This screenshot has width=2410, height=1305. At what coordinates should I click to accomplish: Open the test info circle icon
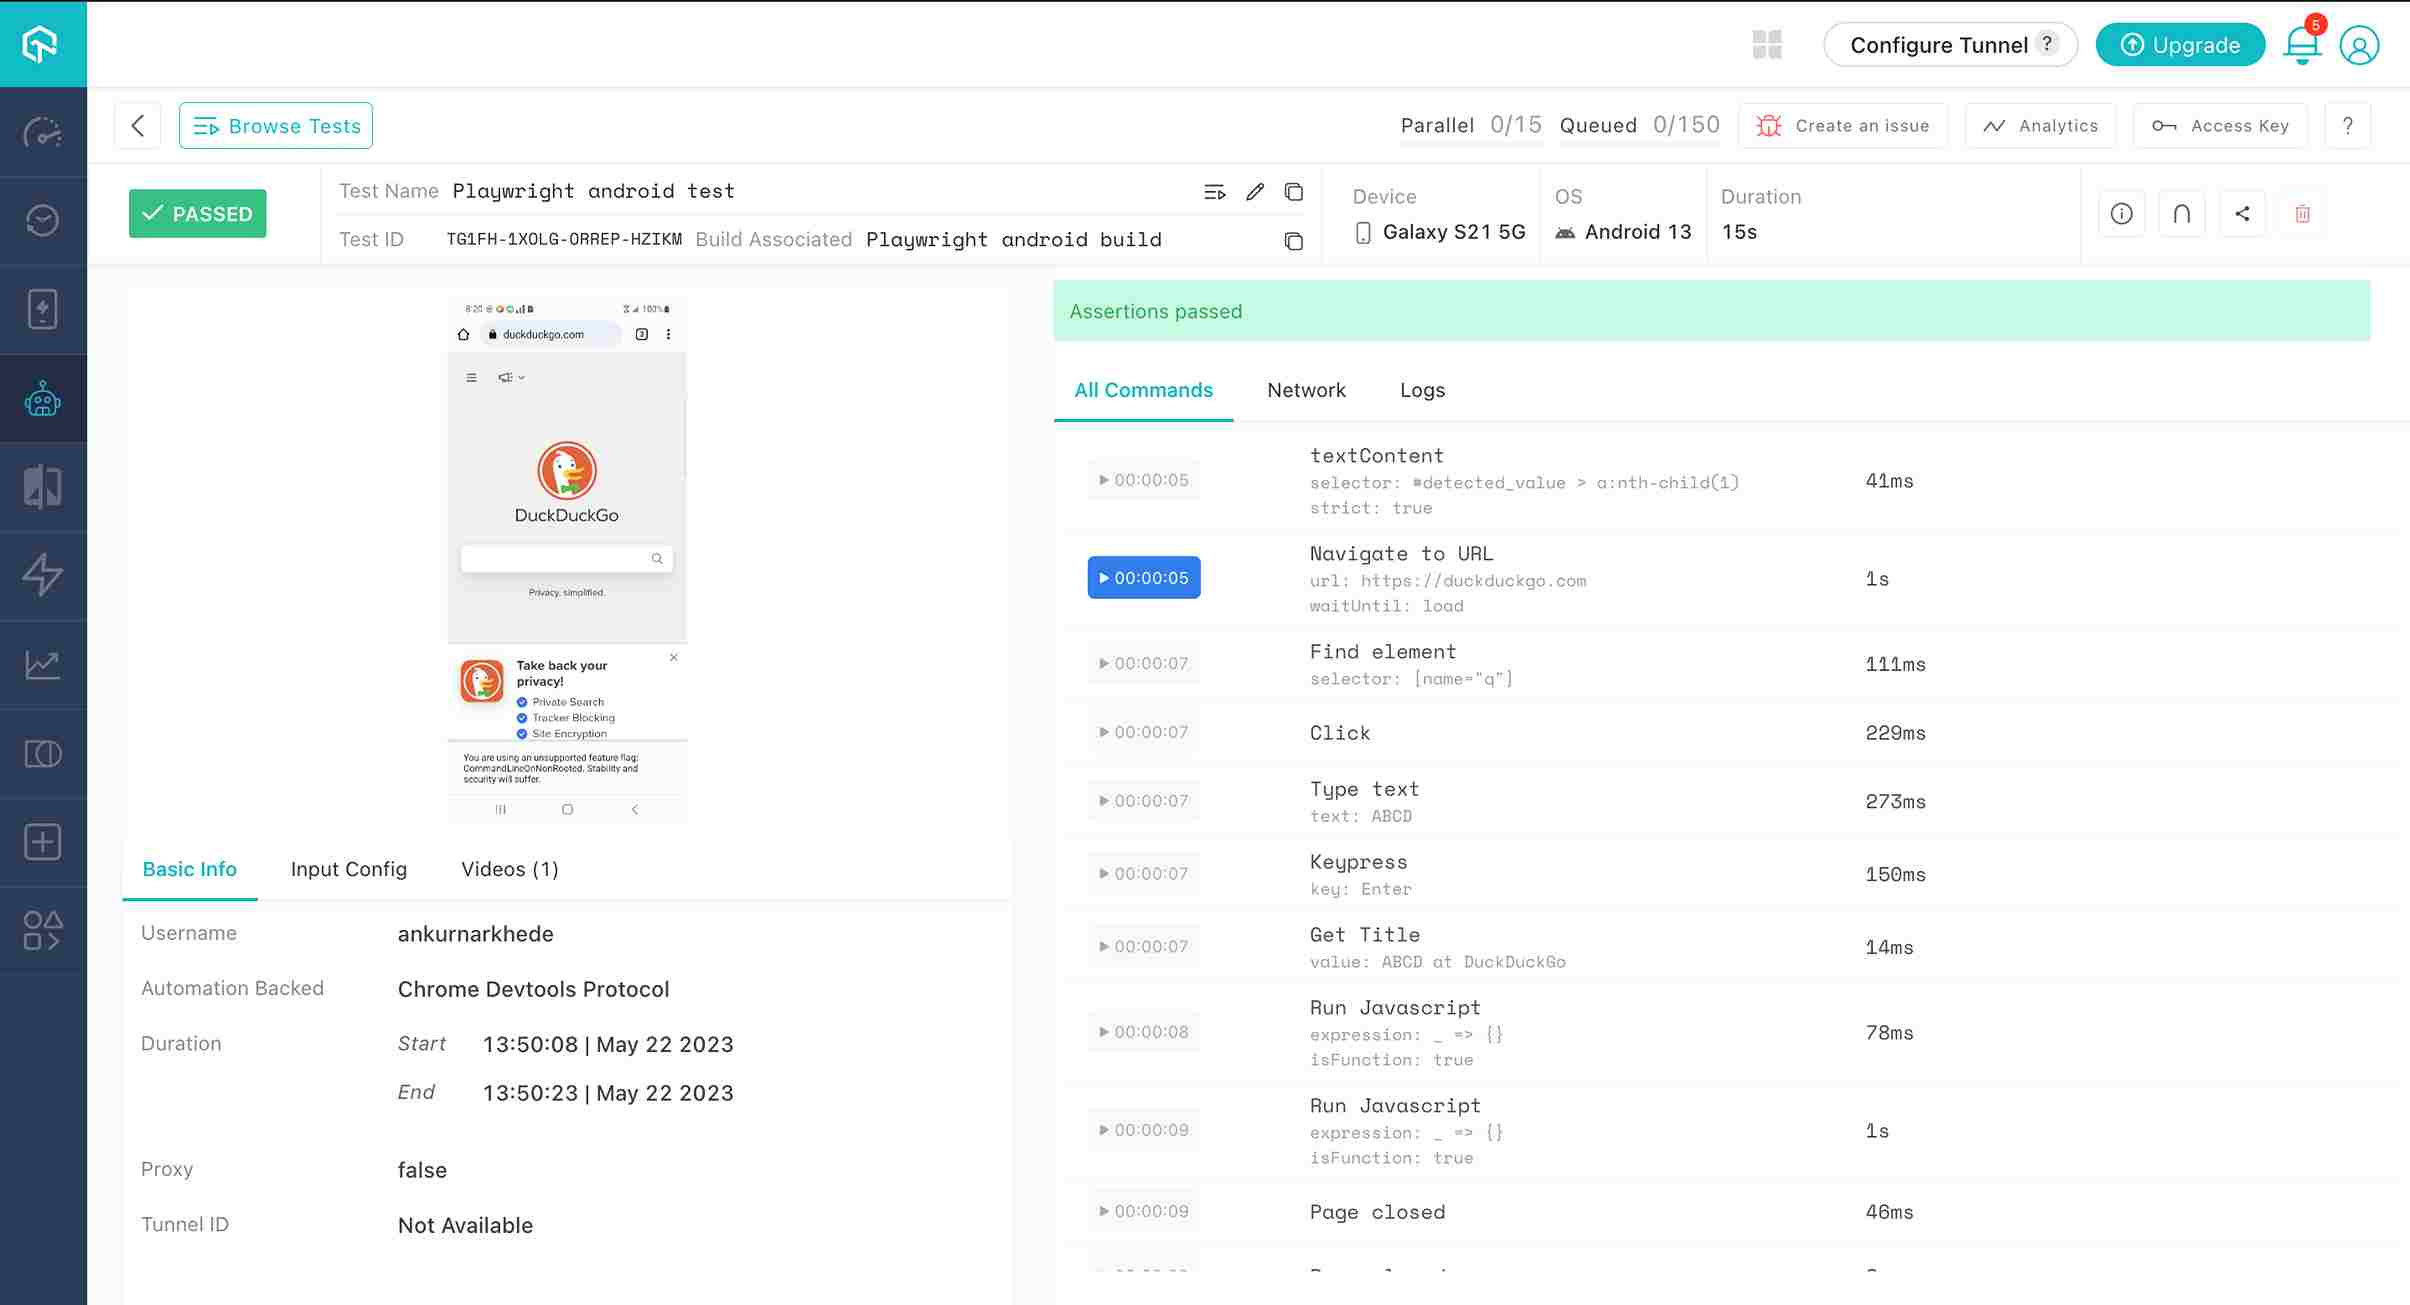point(2121,213)
